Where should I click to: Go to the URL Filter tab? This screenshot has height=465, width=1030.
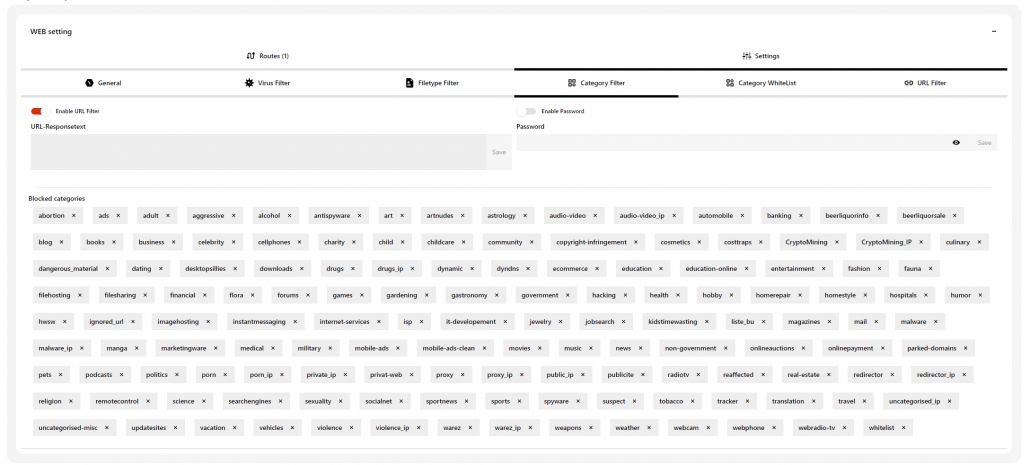[x=924, y=83]
